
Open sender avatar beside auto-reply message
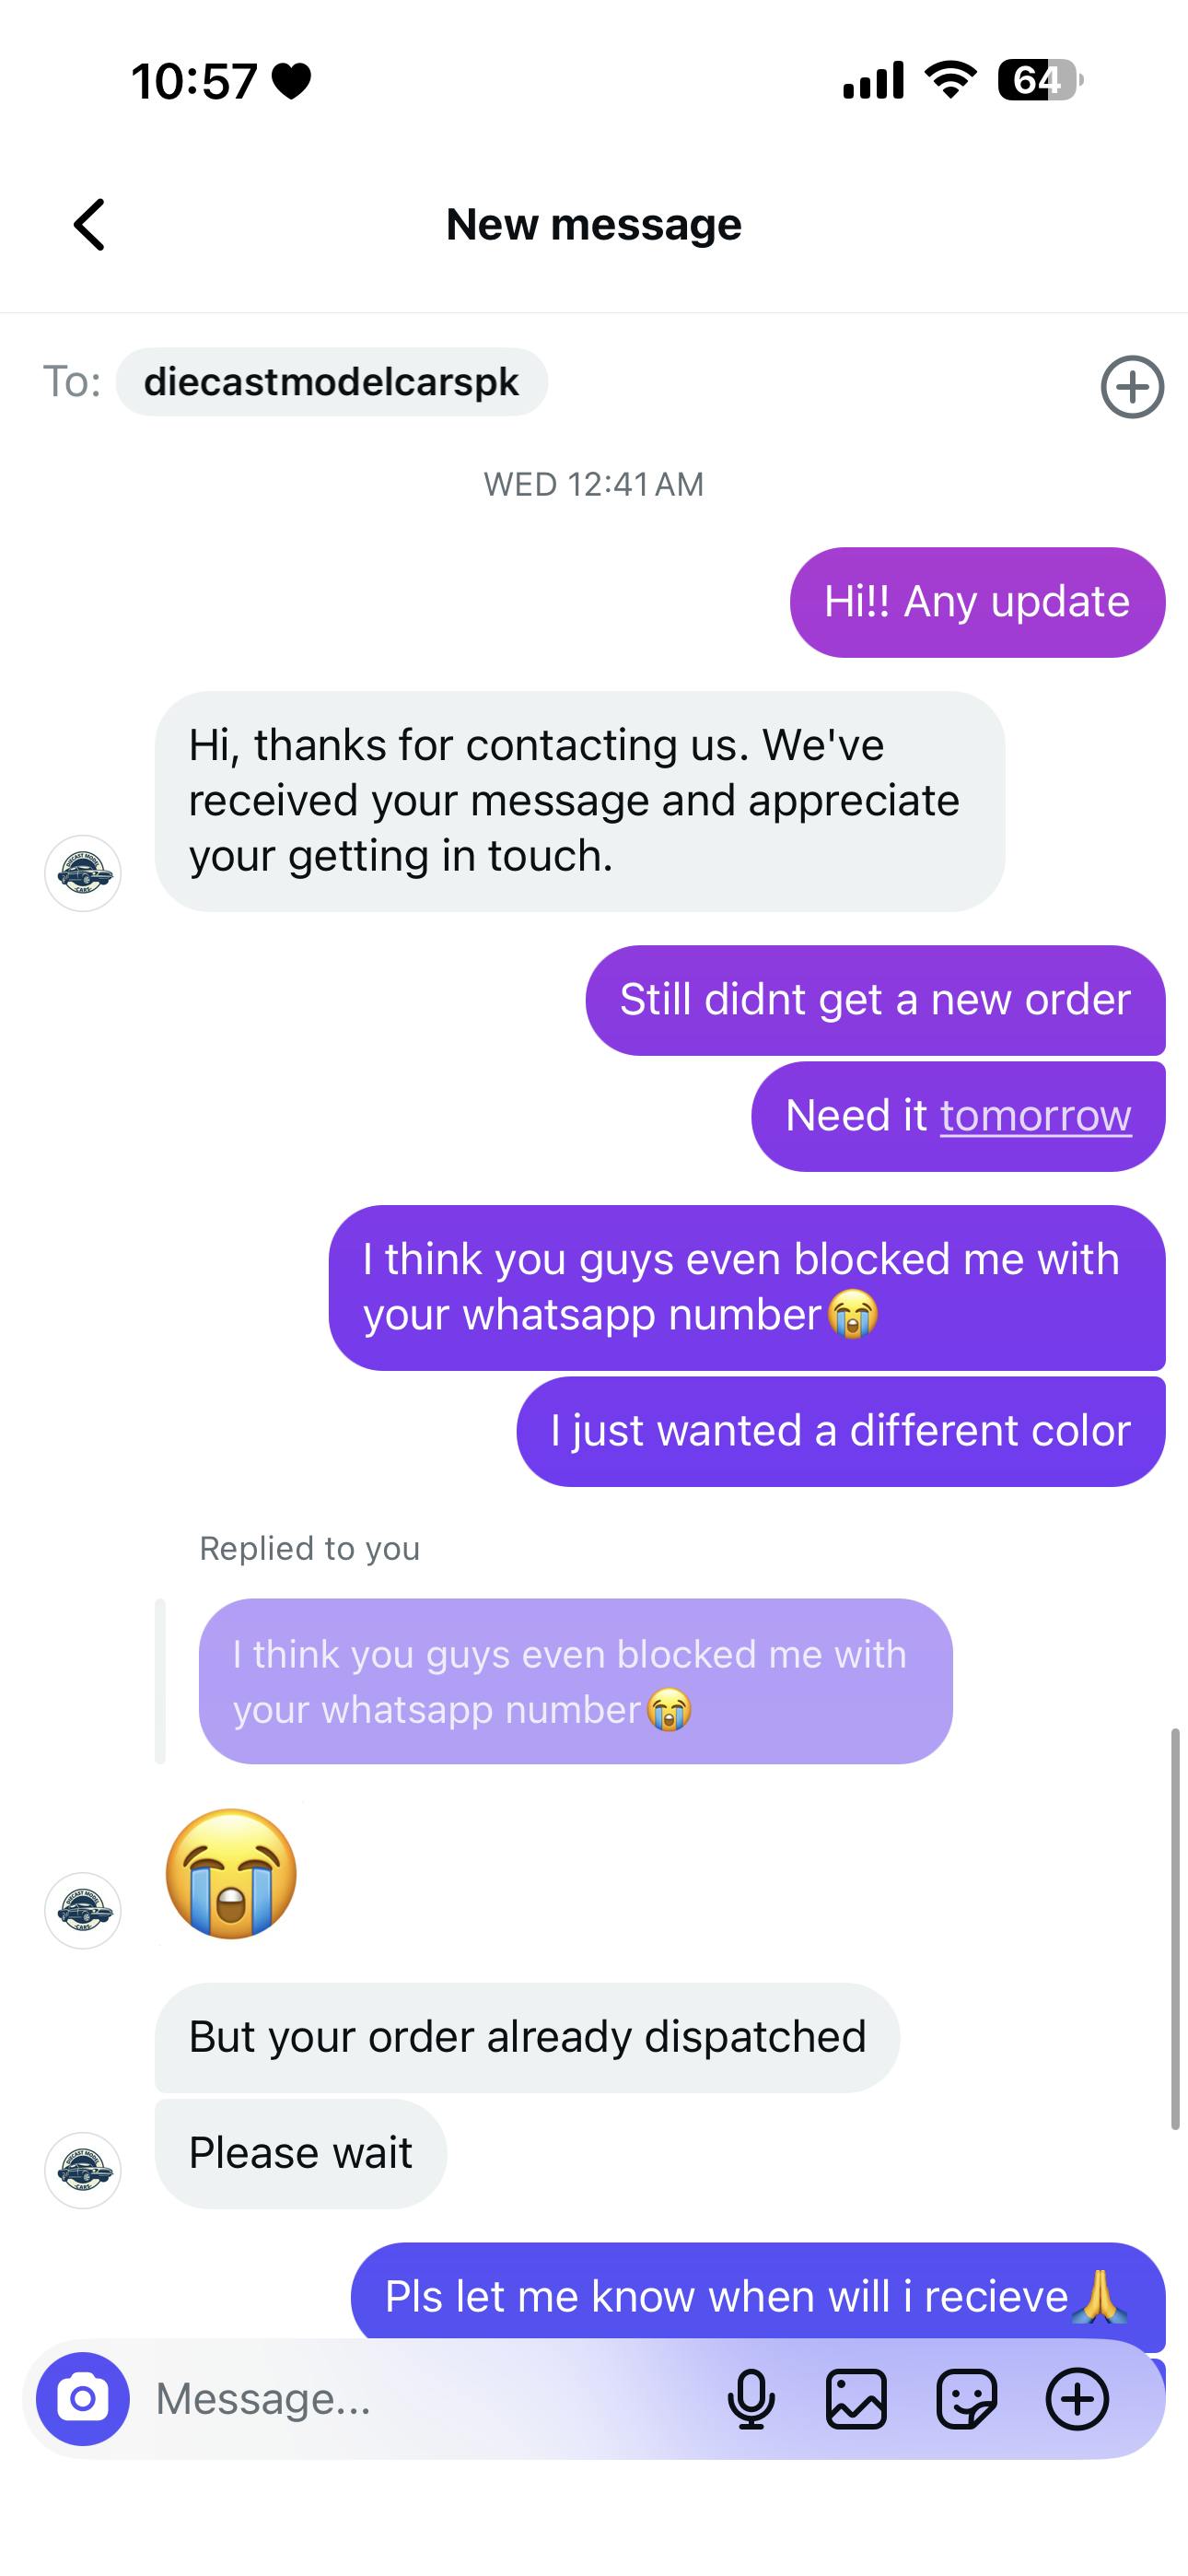83,873
